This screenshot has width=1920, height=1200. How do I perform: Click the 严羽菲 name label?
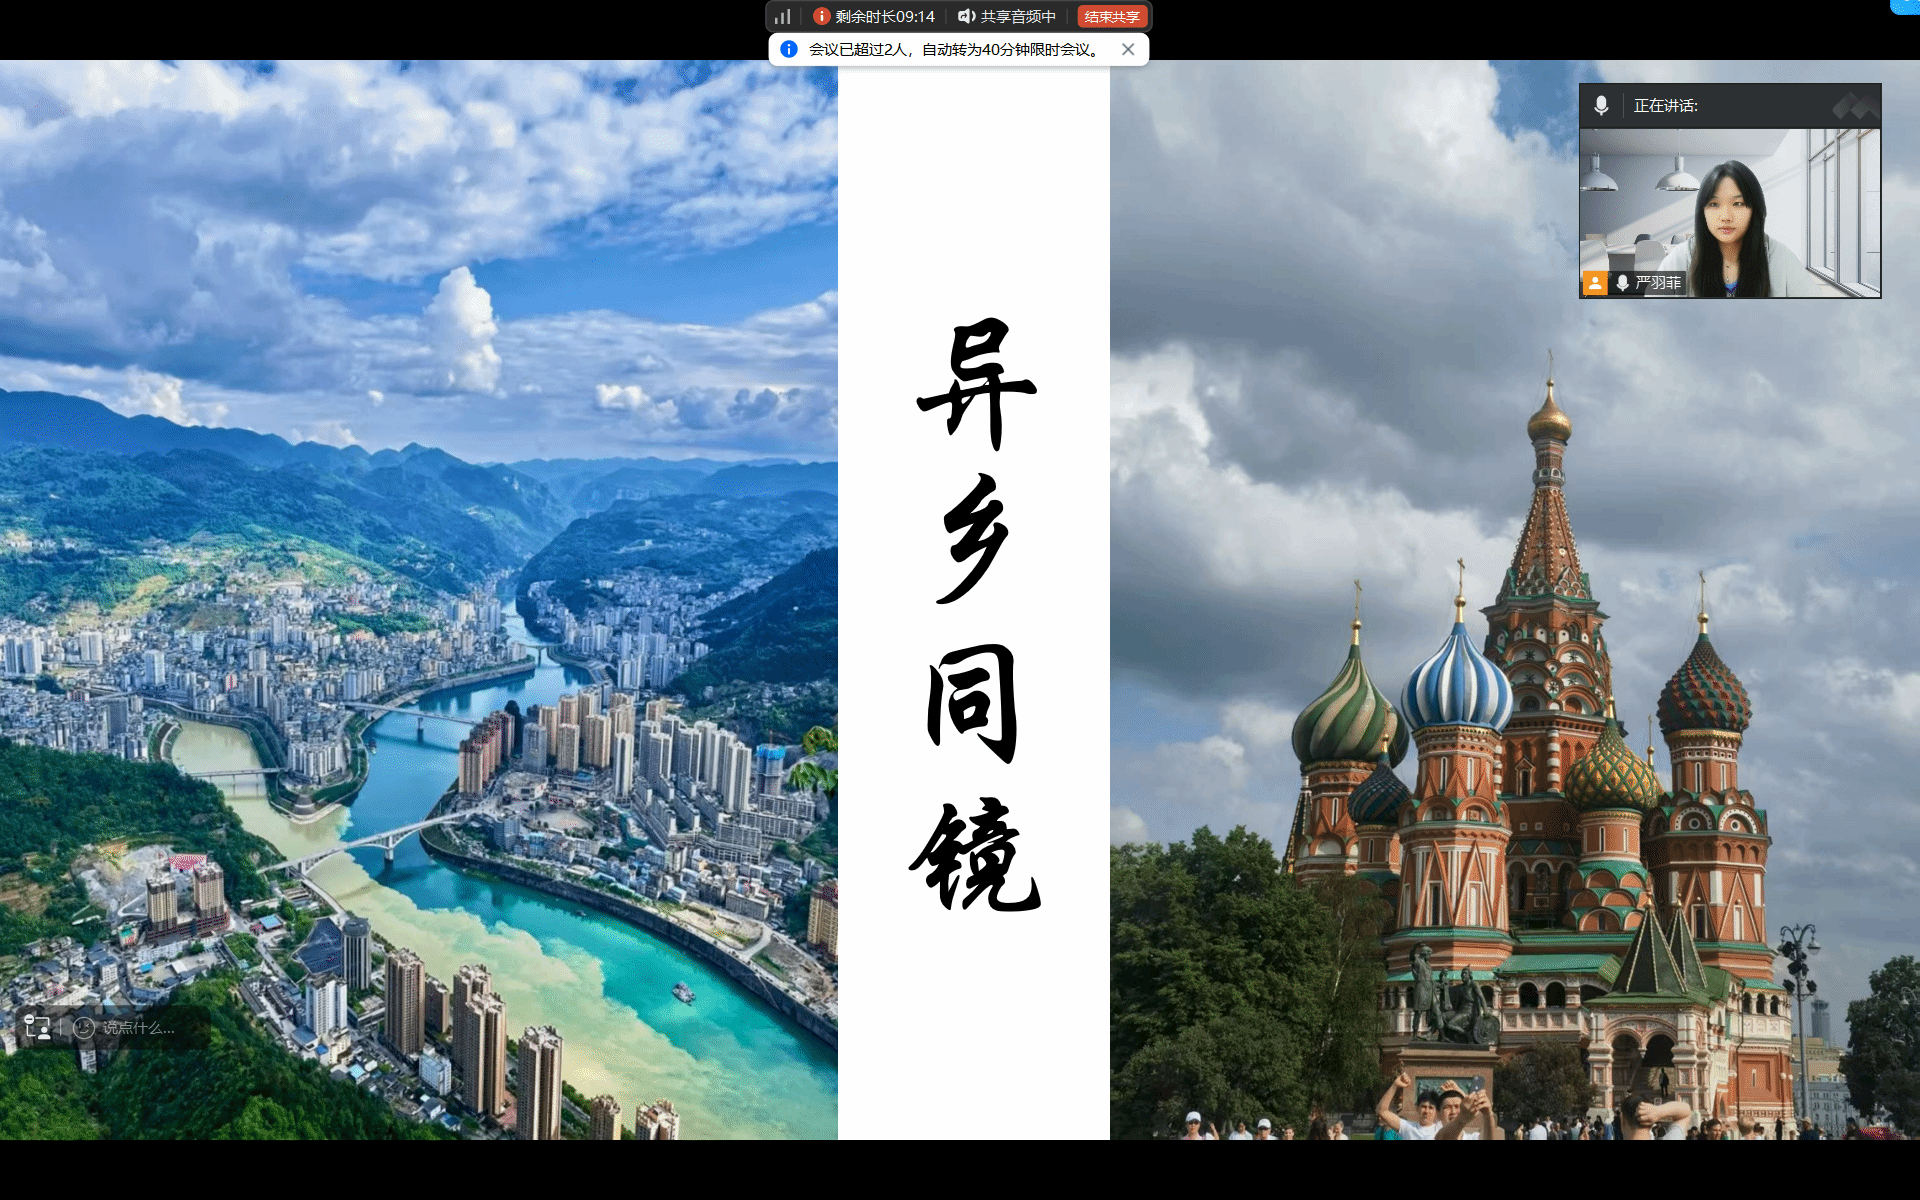[x=1658, y=283]
